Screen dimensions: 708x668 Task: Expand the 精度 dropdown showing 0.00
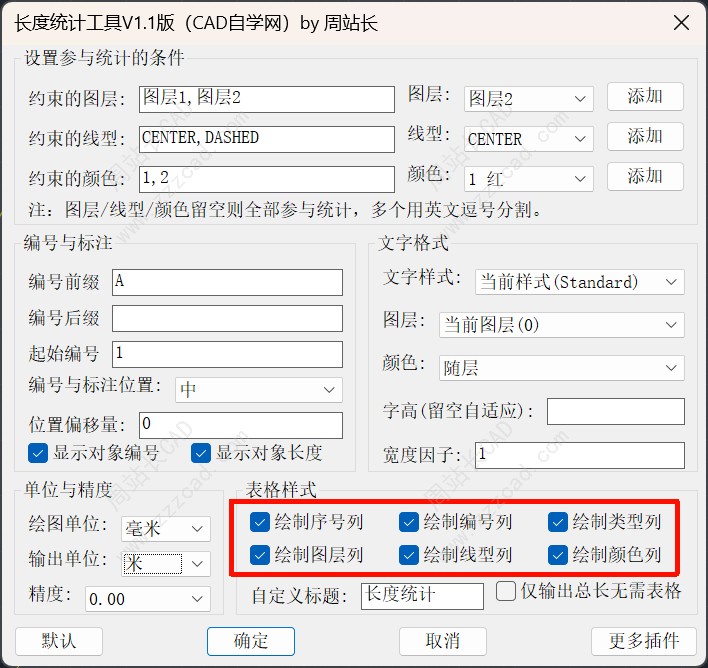147,599
